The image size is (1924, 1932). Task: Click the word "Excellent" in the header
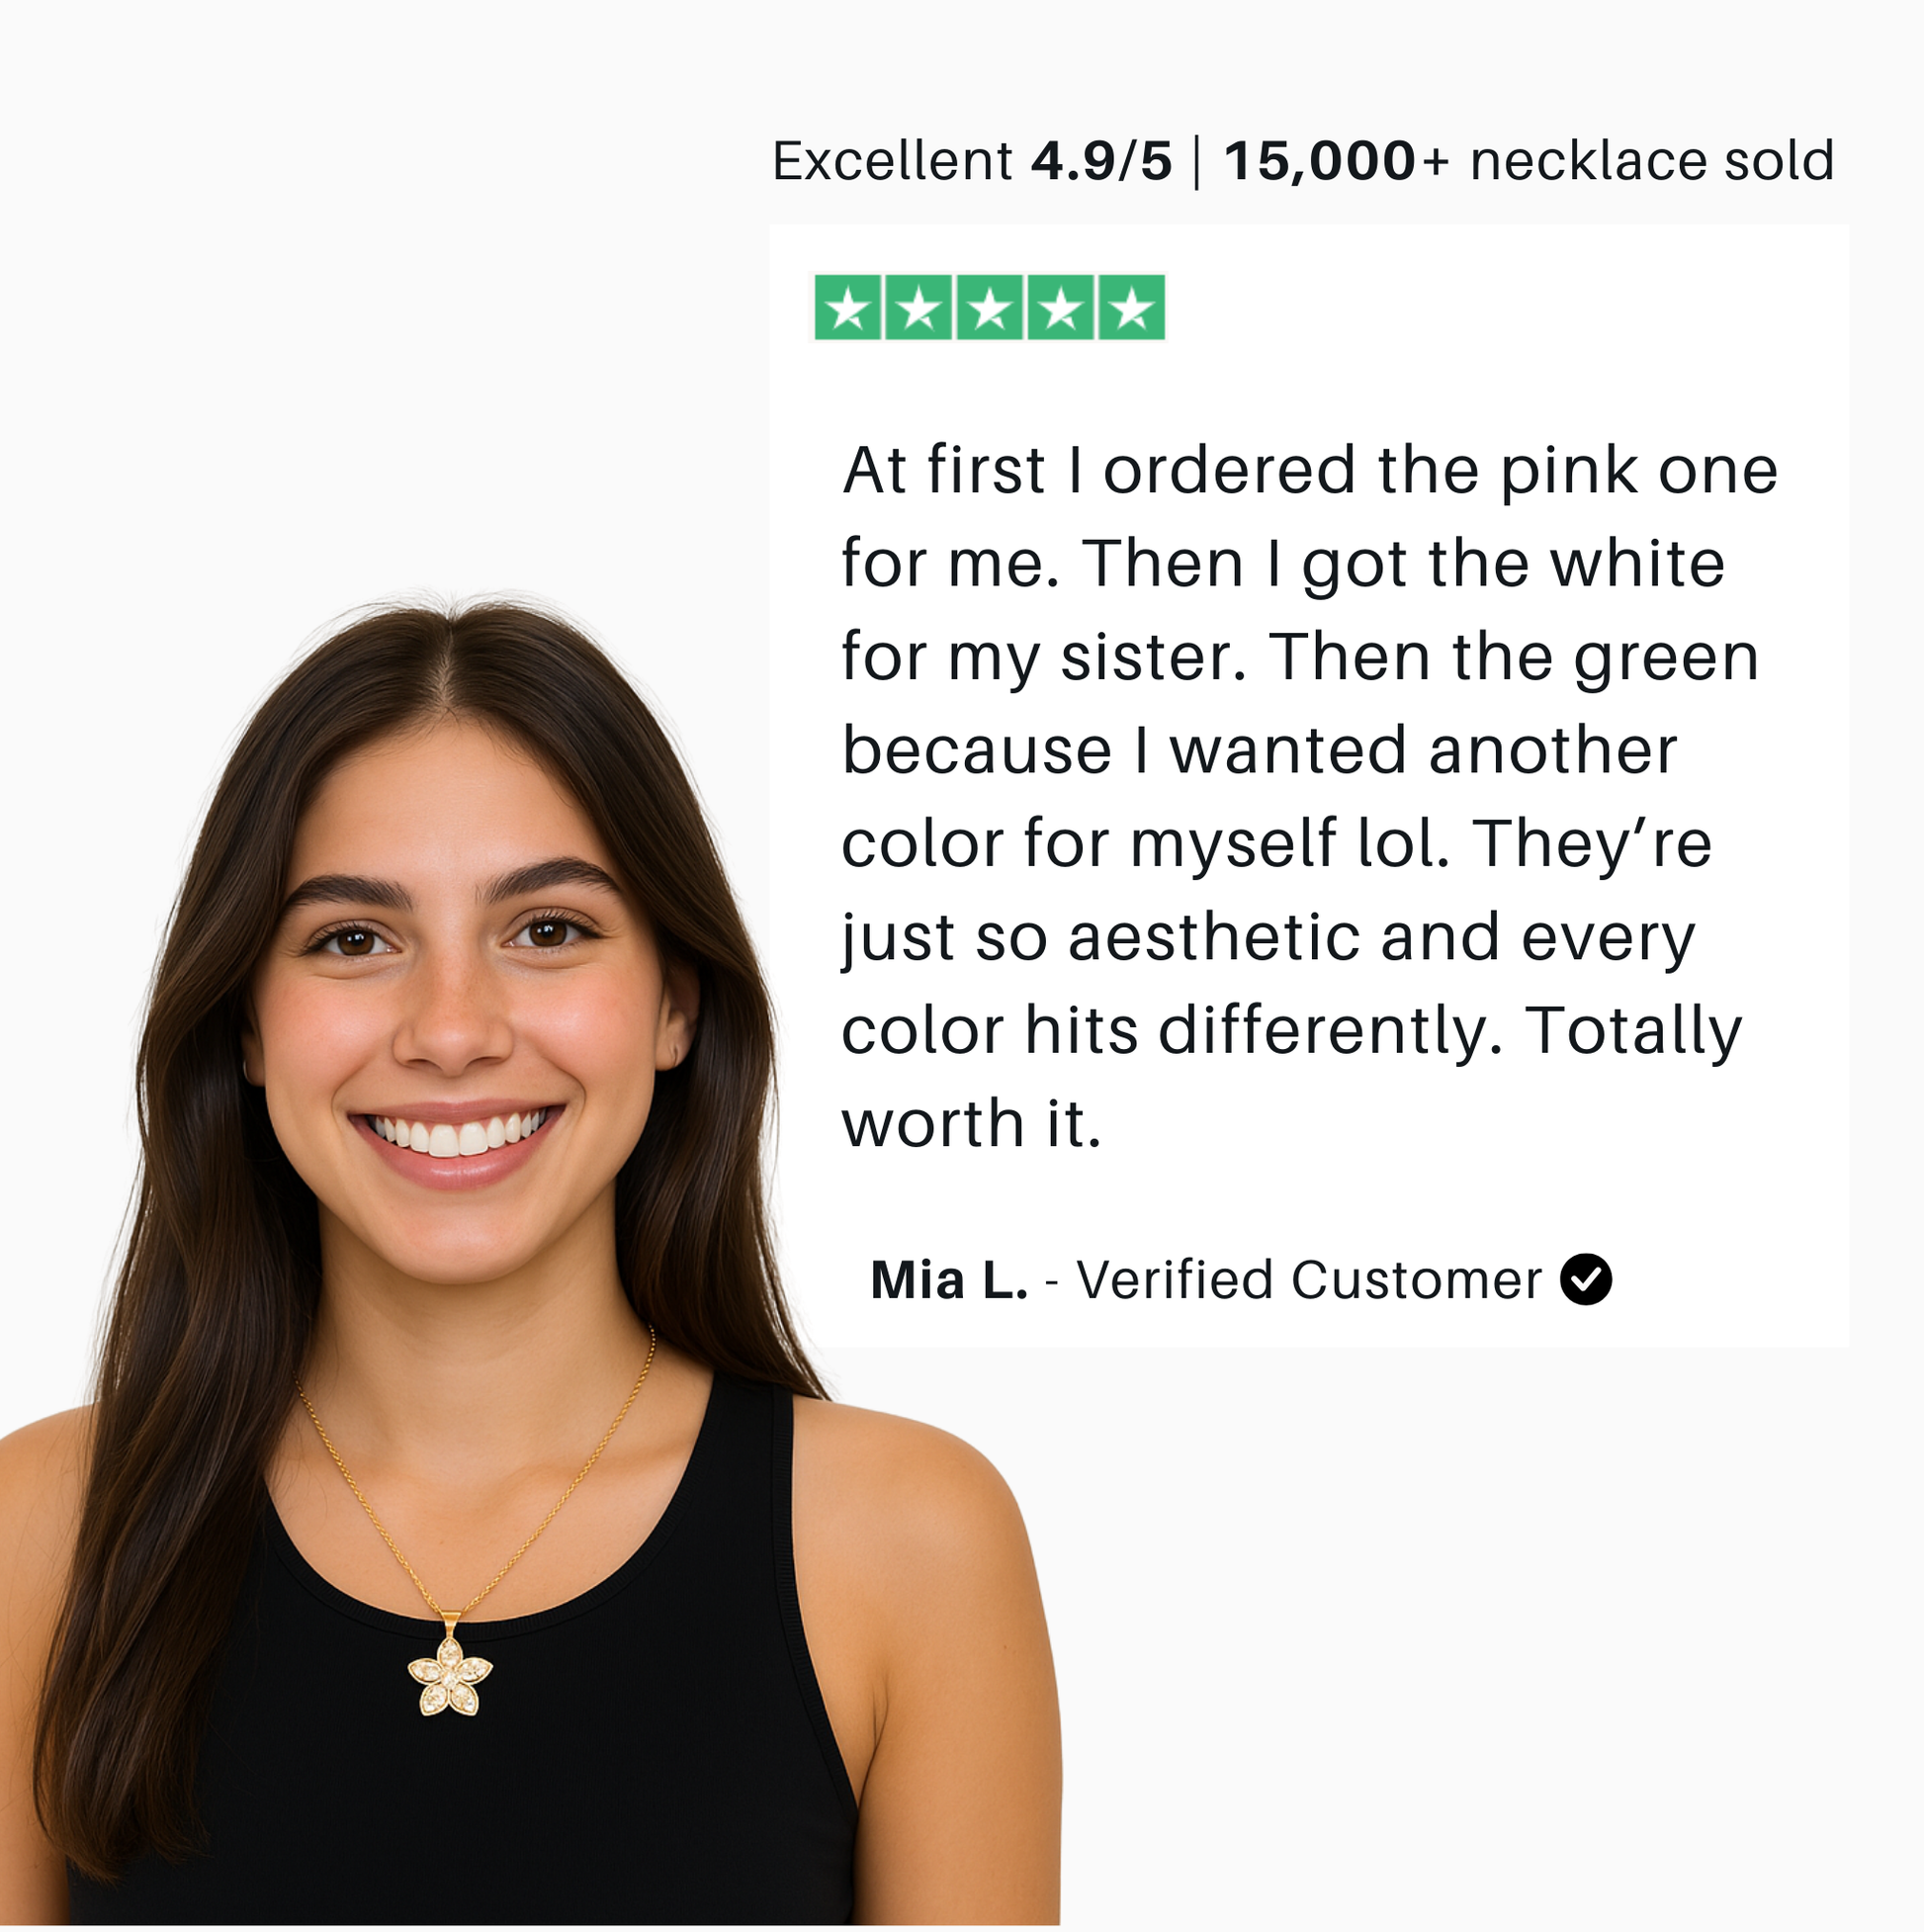tap(892, 162)
